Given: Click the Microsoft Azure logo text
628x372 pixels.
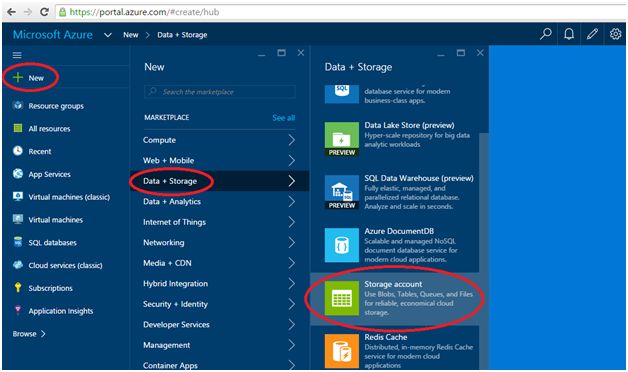Looking at the screenshot, I should click(x=53, y=34).
